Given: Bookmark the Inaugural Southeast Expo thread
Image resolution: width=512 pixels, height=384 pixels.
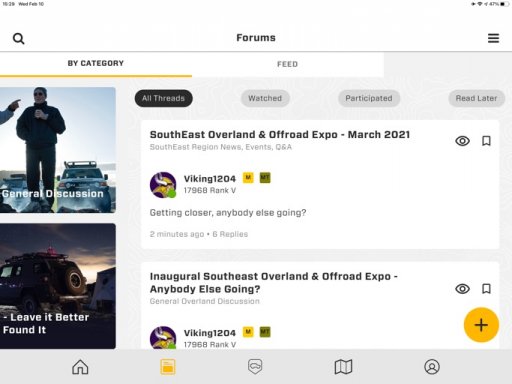Looking at the screenshot, I should [x=486, y=289].
